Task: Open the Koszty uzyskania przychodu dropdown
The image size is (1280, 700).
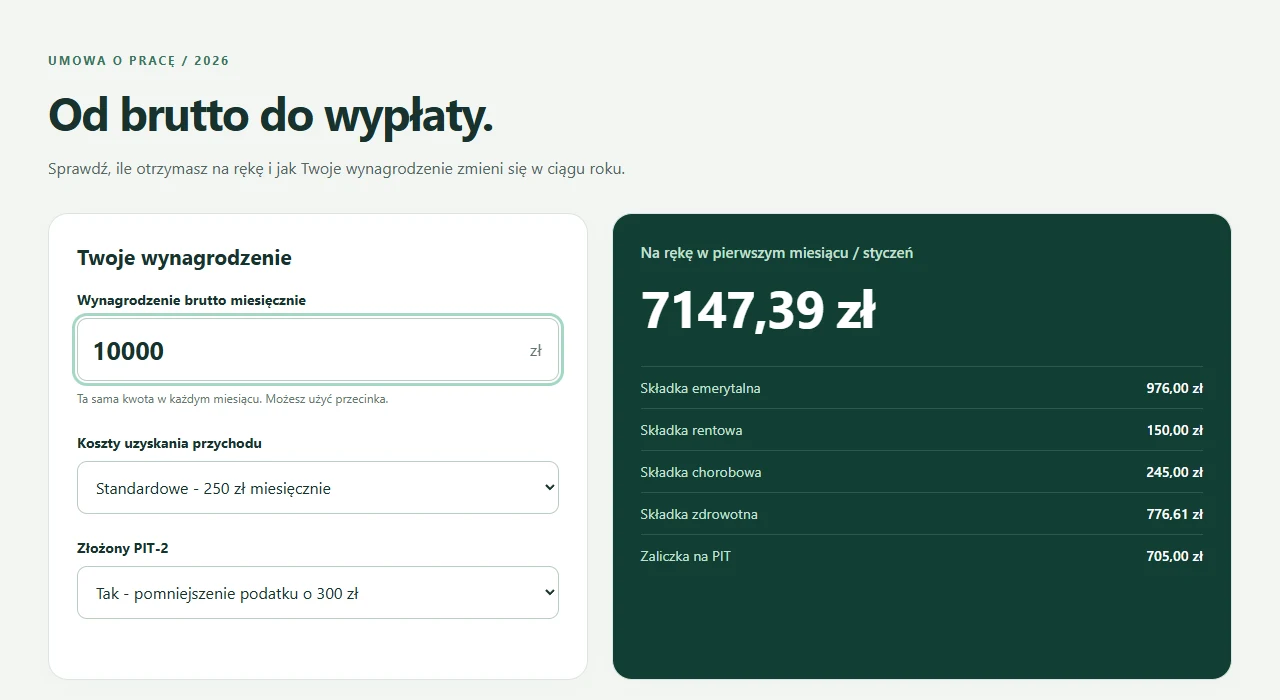Action: coord(317,488)
